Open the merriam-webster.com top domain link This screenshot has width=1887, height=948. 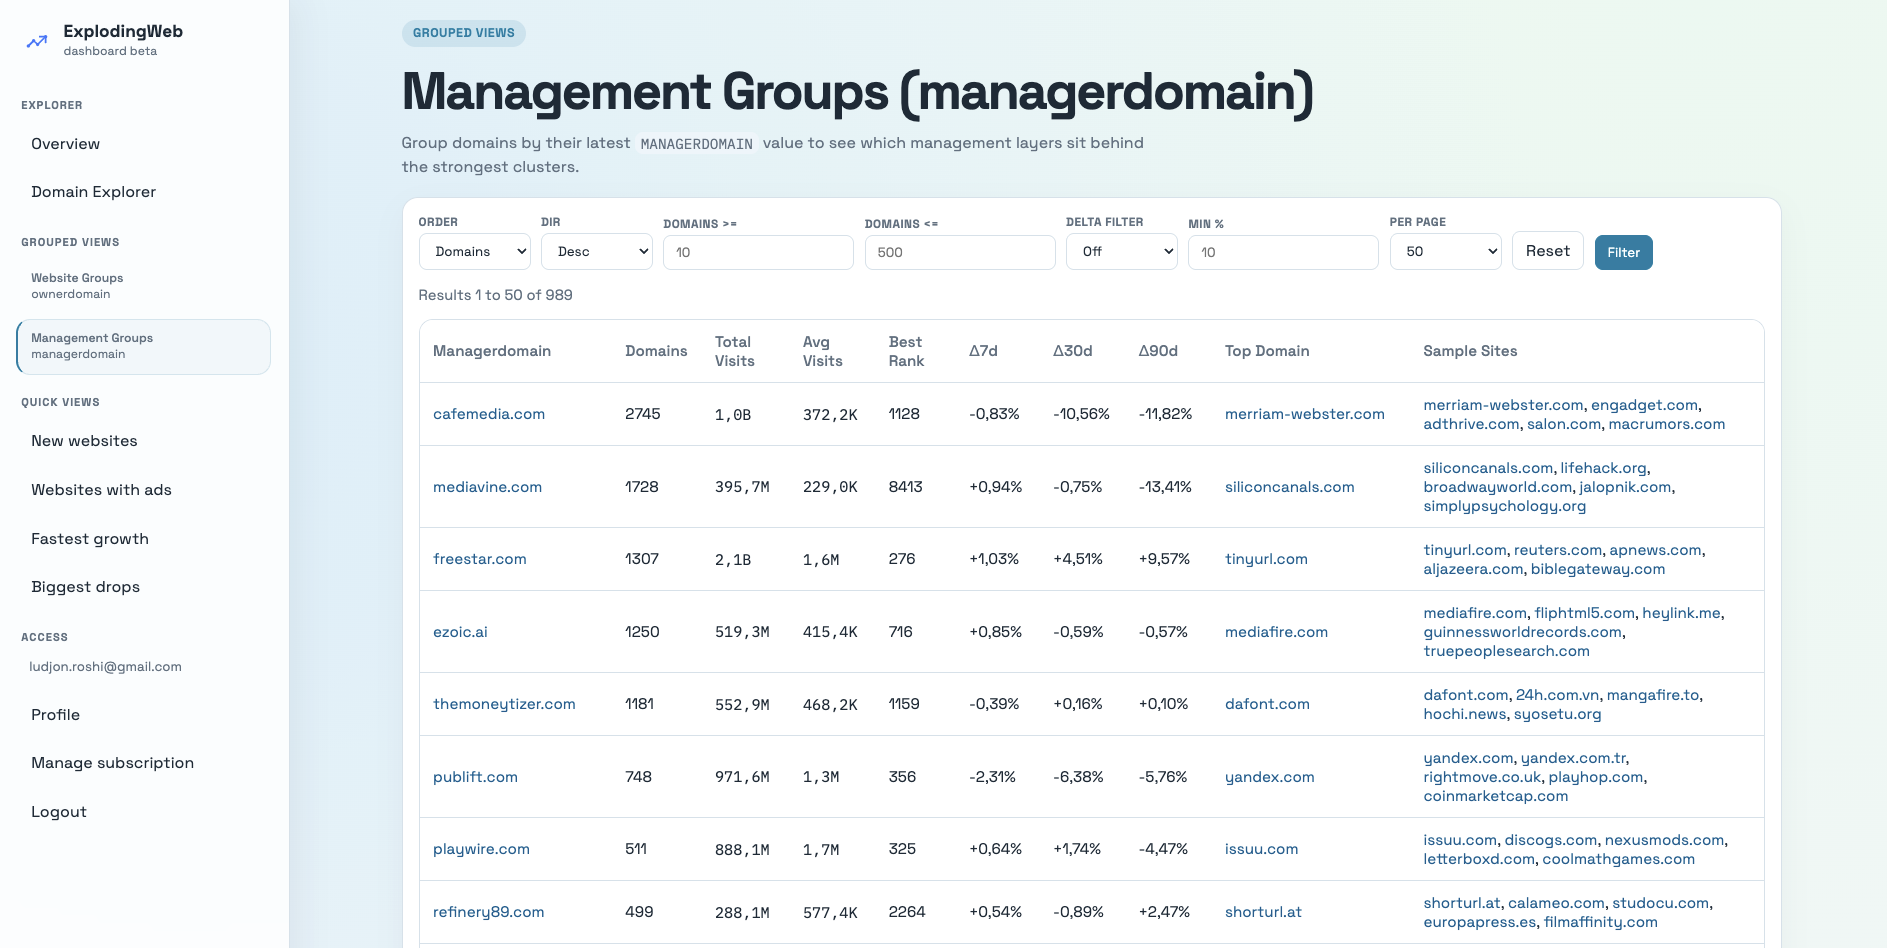[1305, 414]
